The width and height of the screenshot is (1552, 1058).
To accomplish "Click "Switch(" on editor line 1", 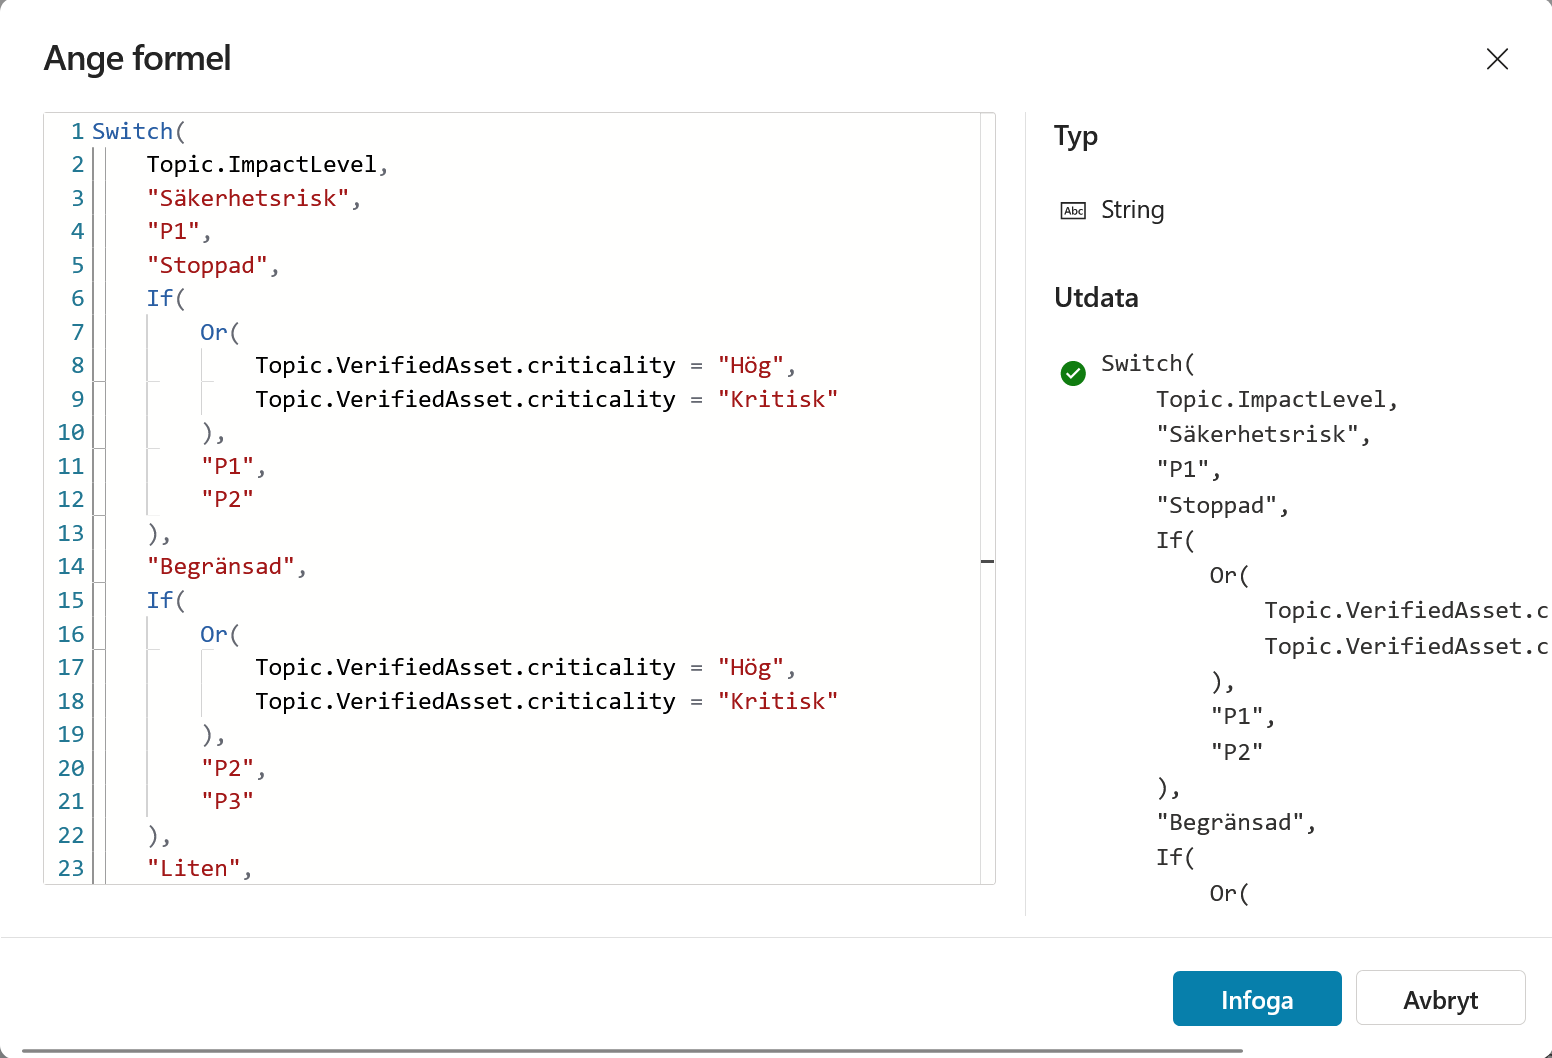I will pyautogui.click(x=139, y=131).
